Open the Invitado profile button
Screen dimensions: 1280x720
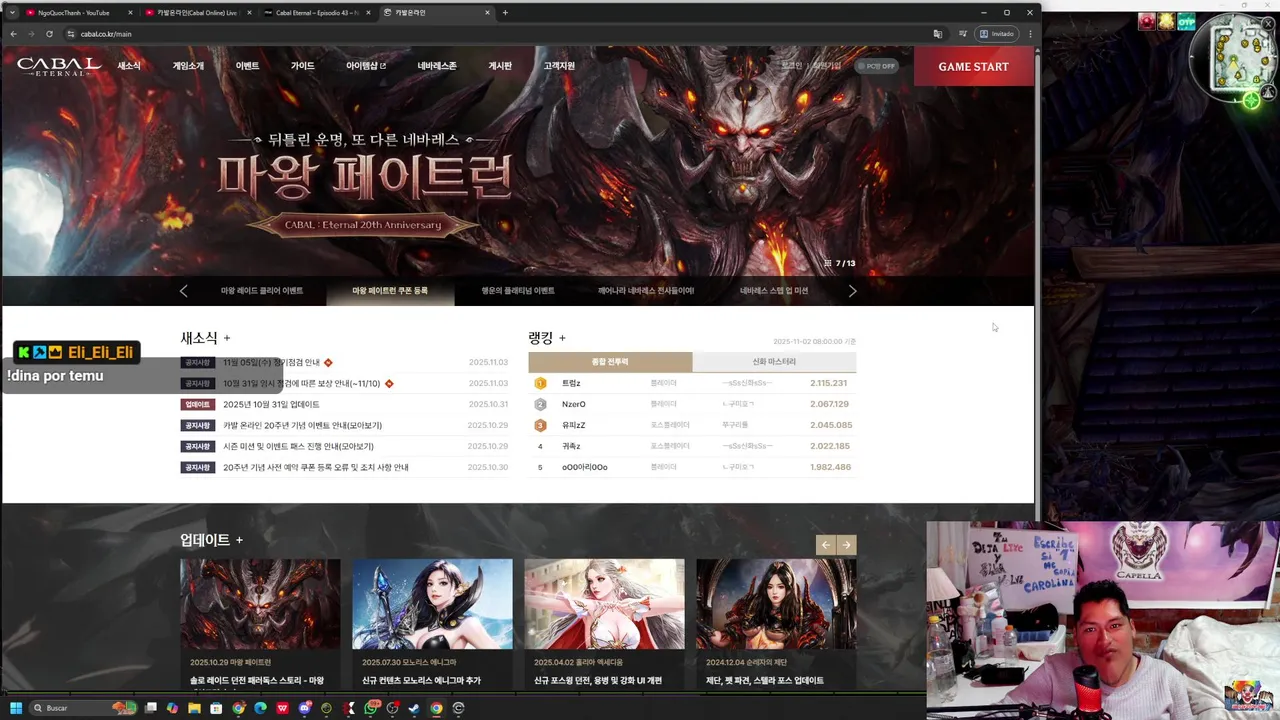(x=997, y=34)
